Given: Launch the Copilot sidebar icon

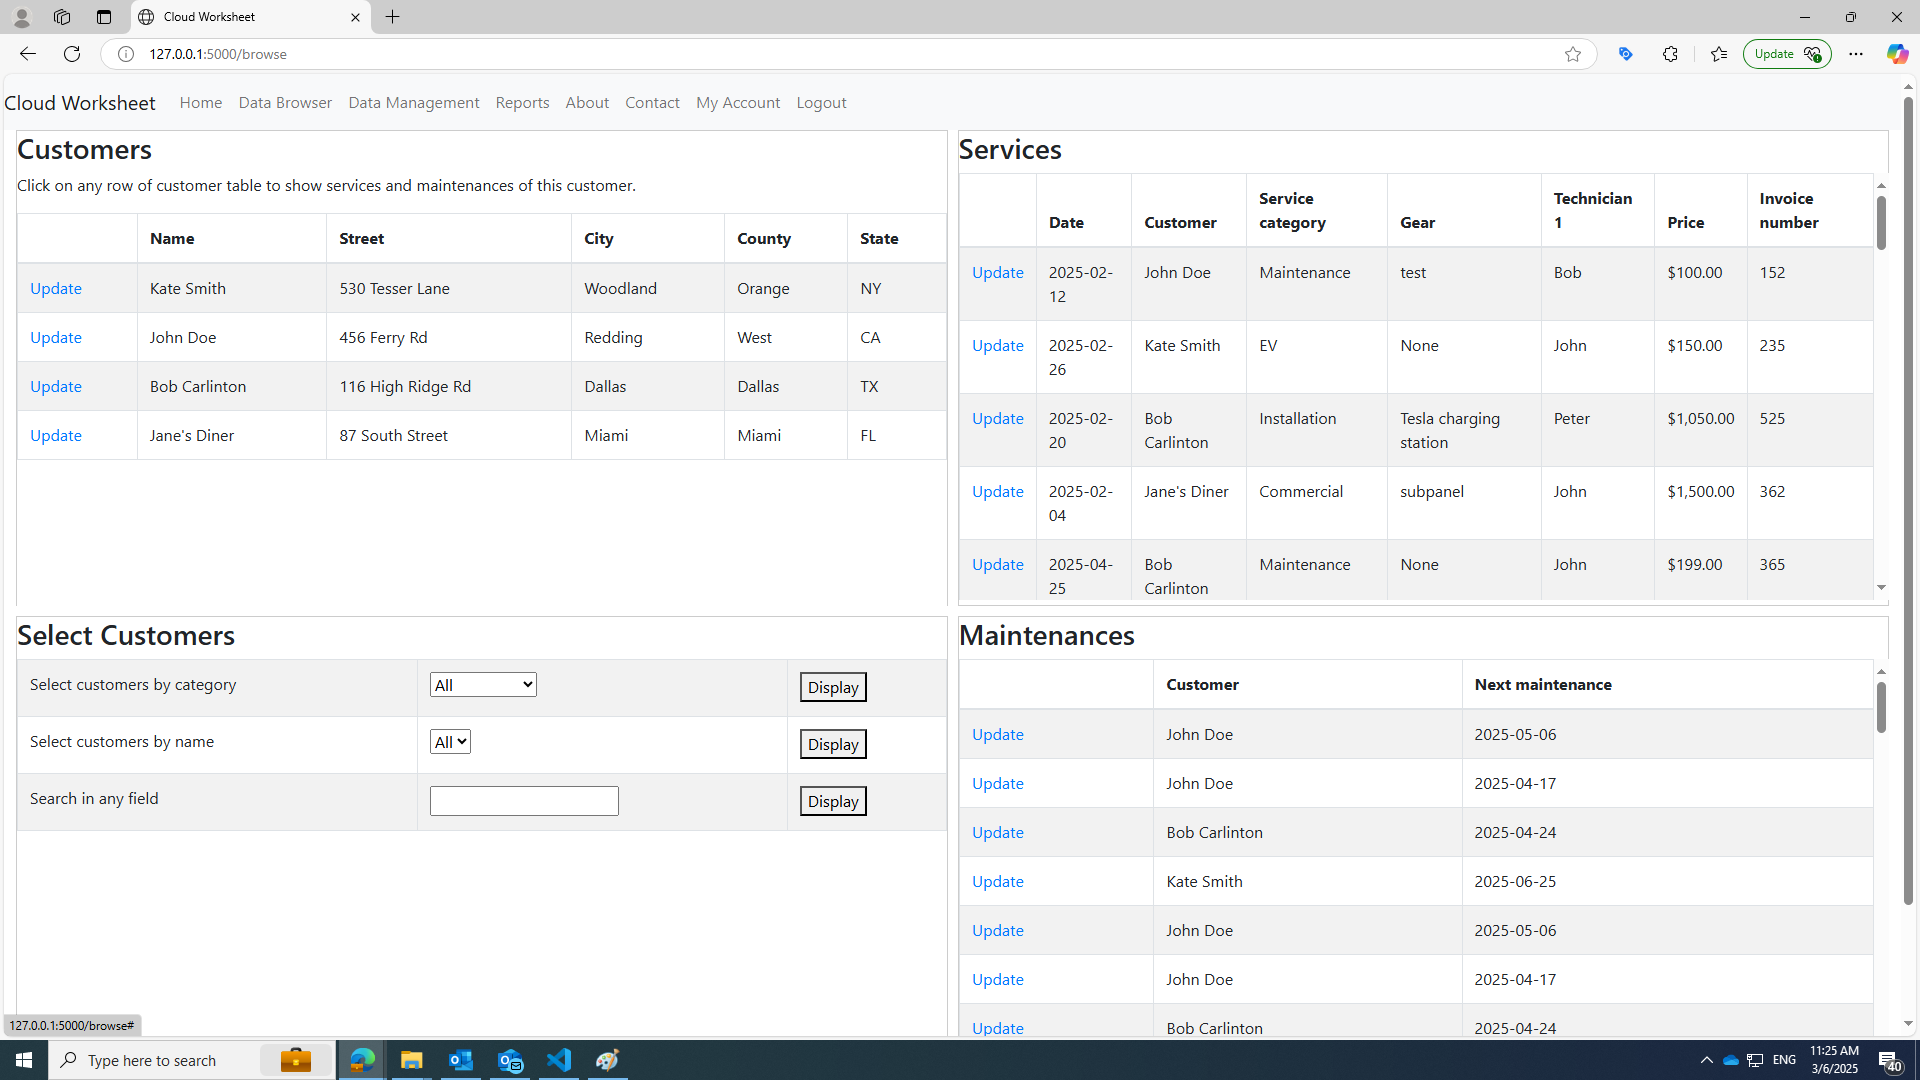Looking at the screenshot, I should (1896, 54).
